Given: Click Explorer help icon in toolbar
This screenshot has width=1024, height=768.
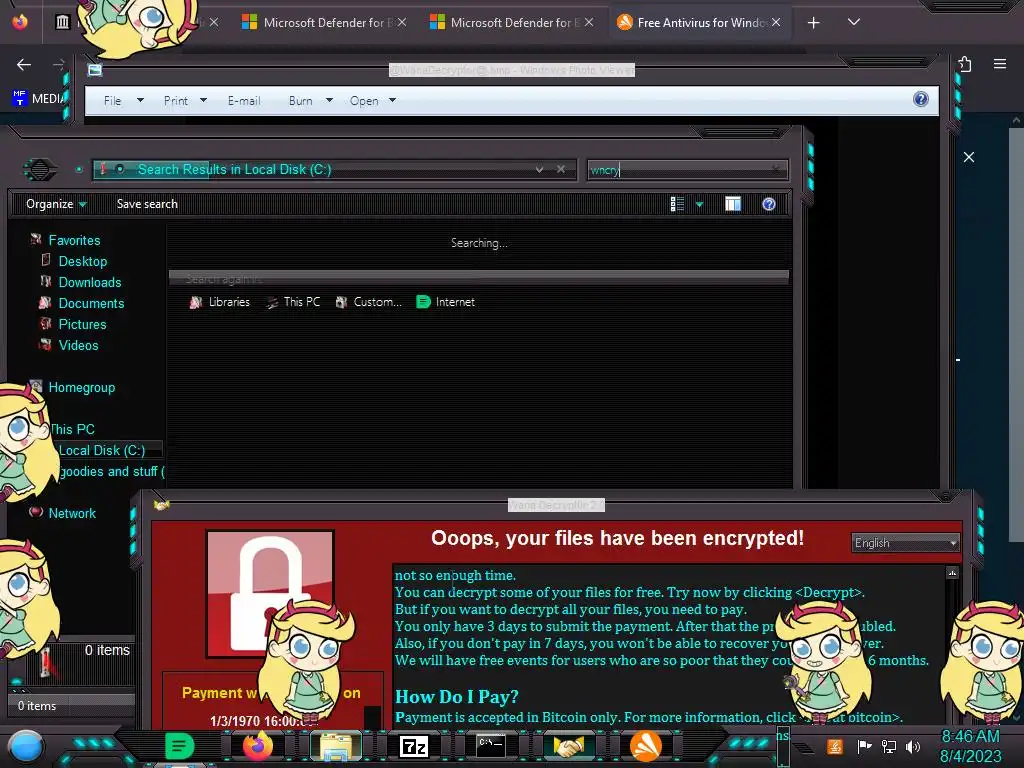Looking at the screenshot, I should pos(769,204).
